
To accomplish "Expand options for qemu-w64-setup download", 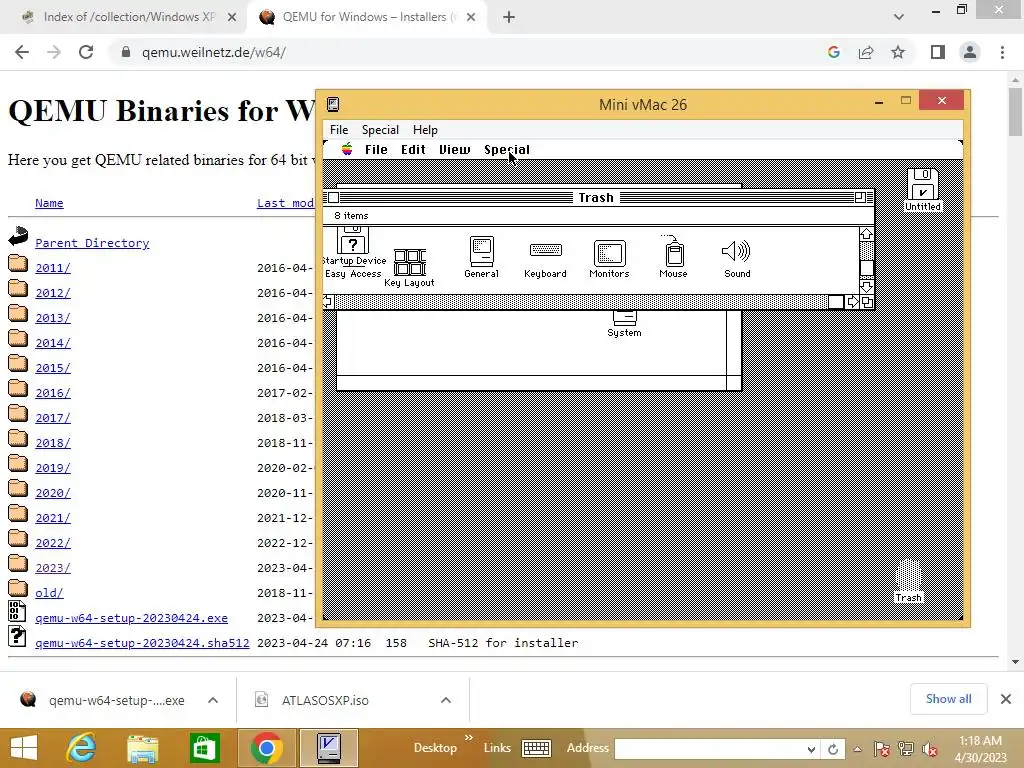I will tap(213, 700).
